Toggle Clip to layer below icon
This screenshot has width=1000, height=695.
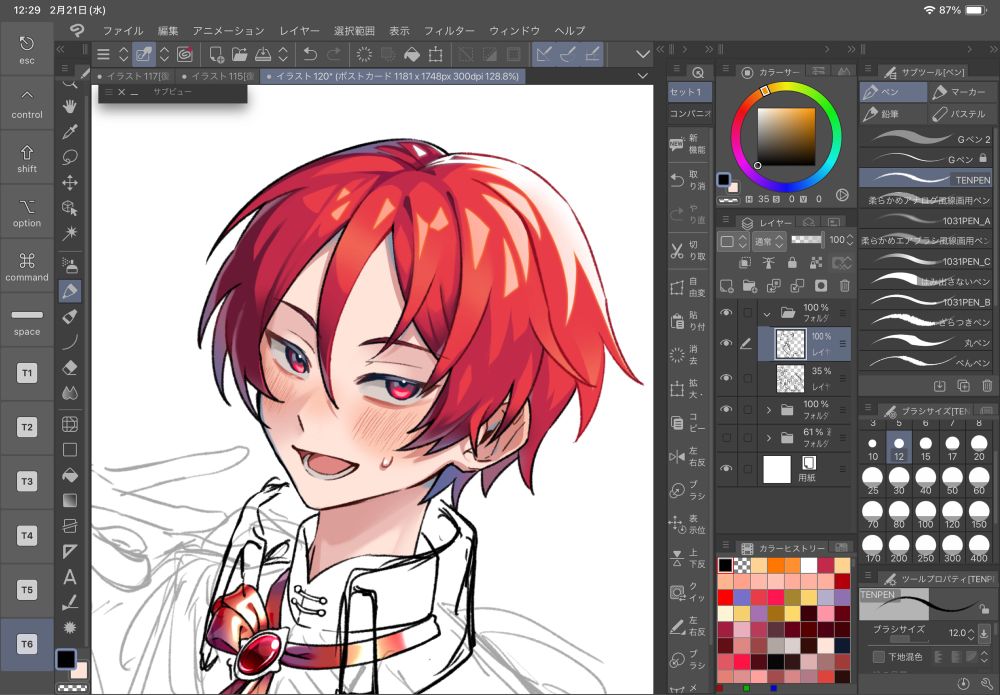745,263
